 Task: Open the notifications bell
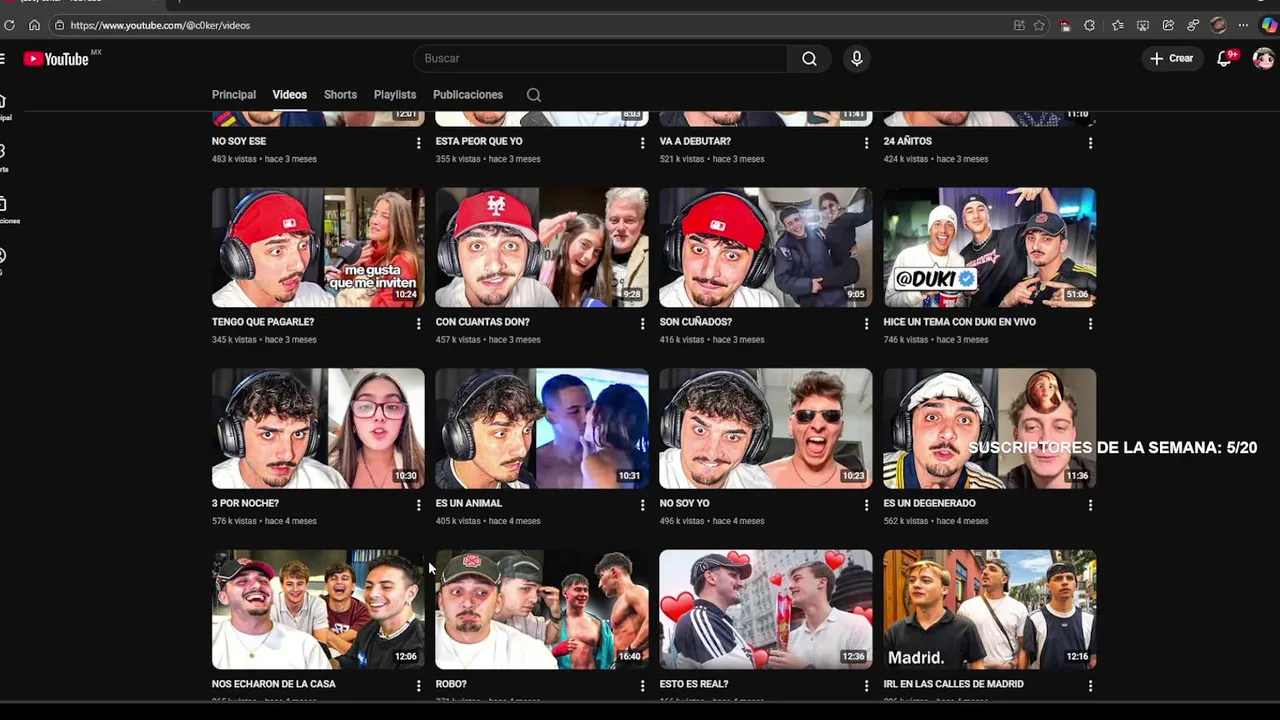[x=1224, y=59]
